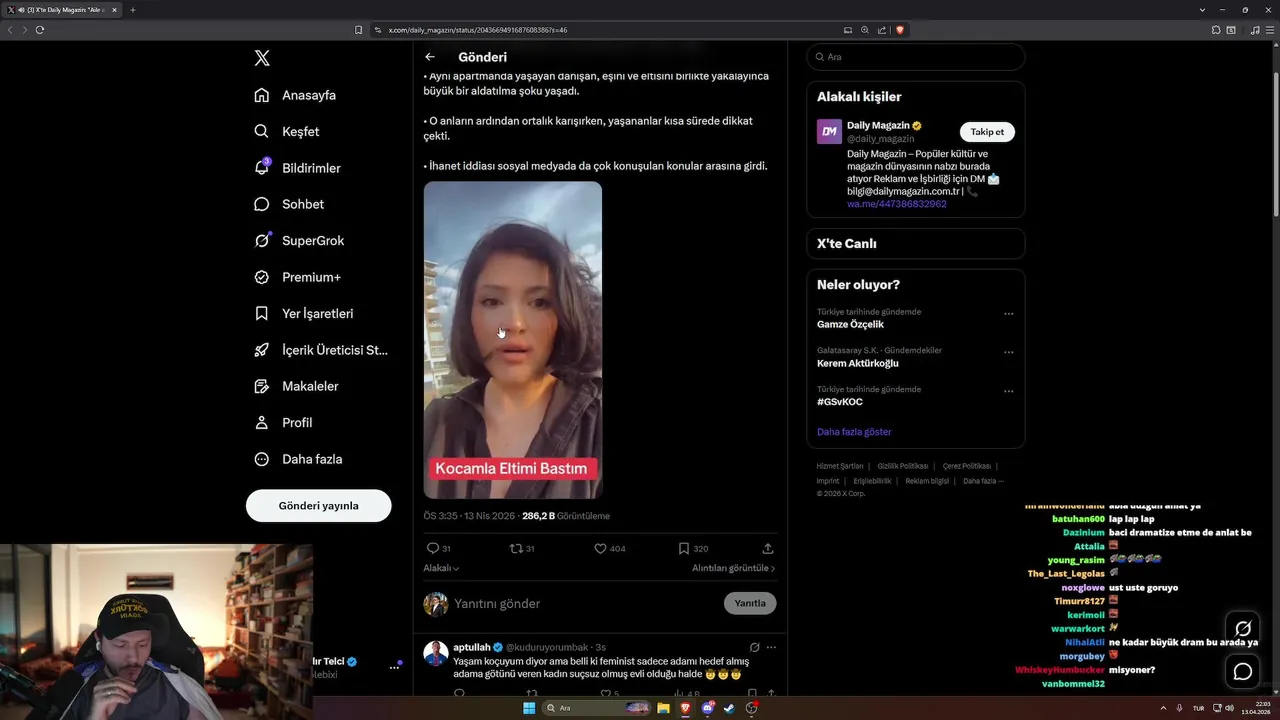Open Gizlilik Politikası footer link
Screen dimensions: 1280x720
(x=902, y=466)
